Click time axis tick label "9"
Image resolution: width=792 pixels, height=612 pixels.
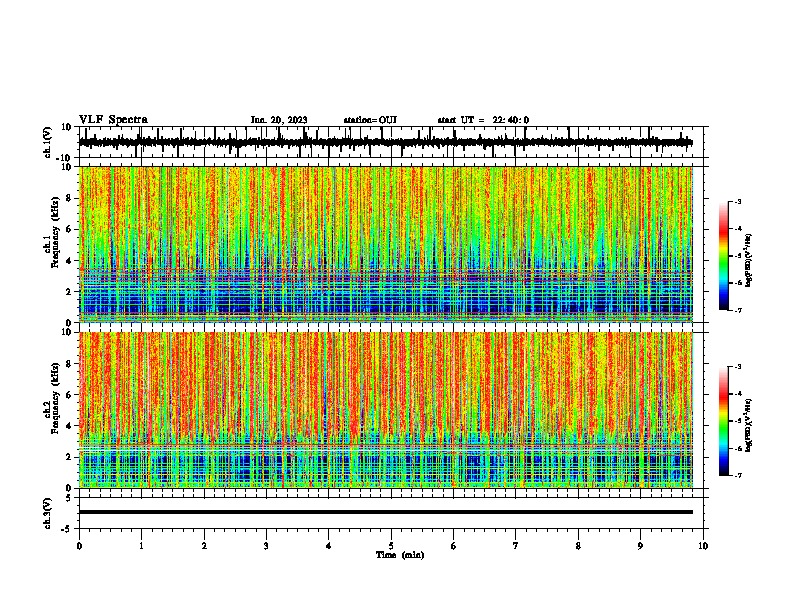click(640, 546)
